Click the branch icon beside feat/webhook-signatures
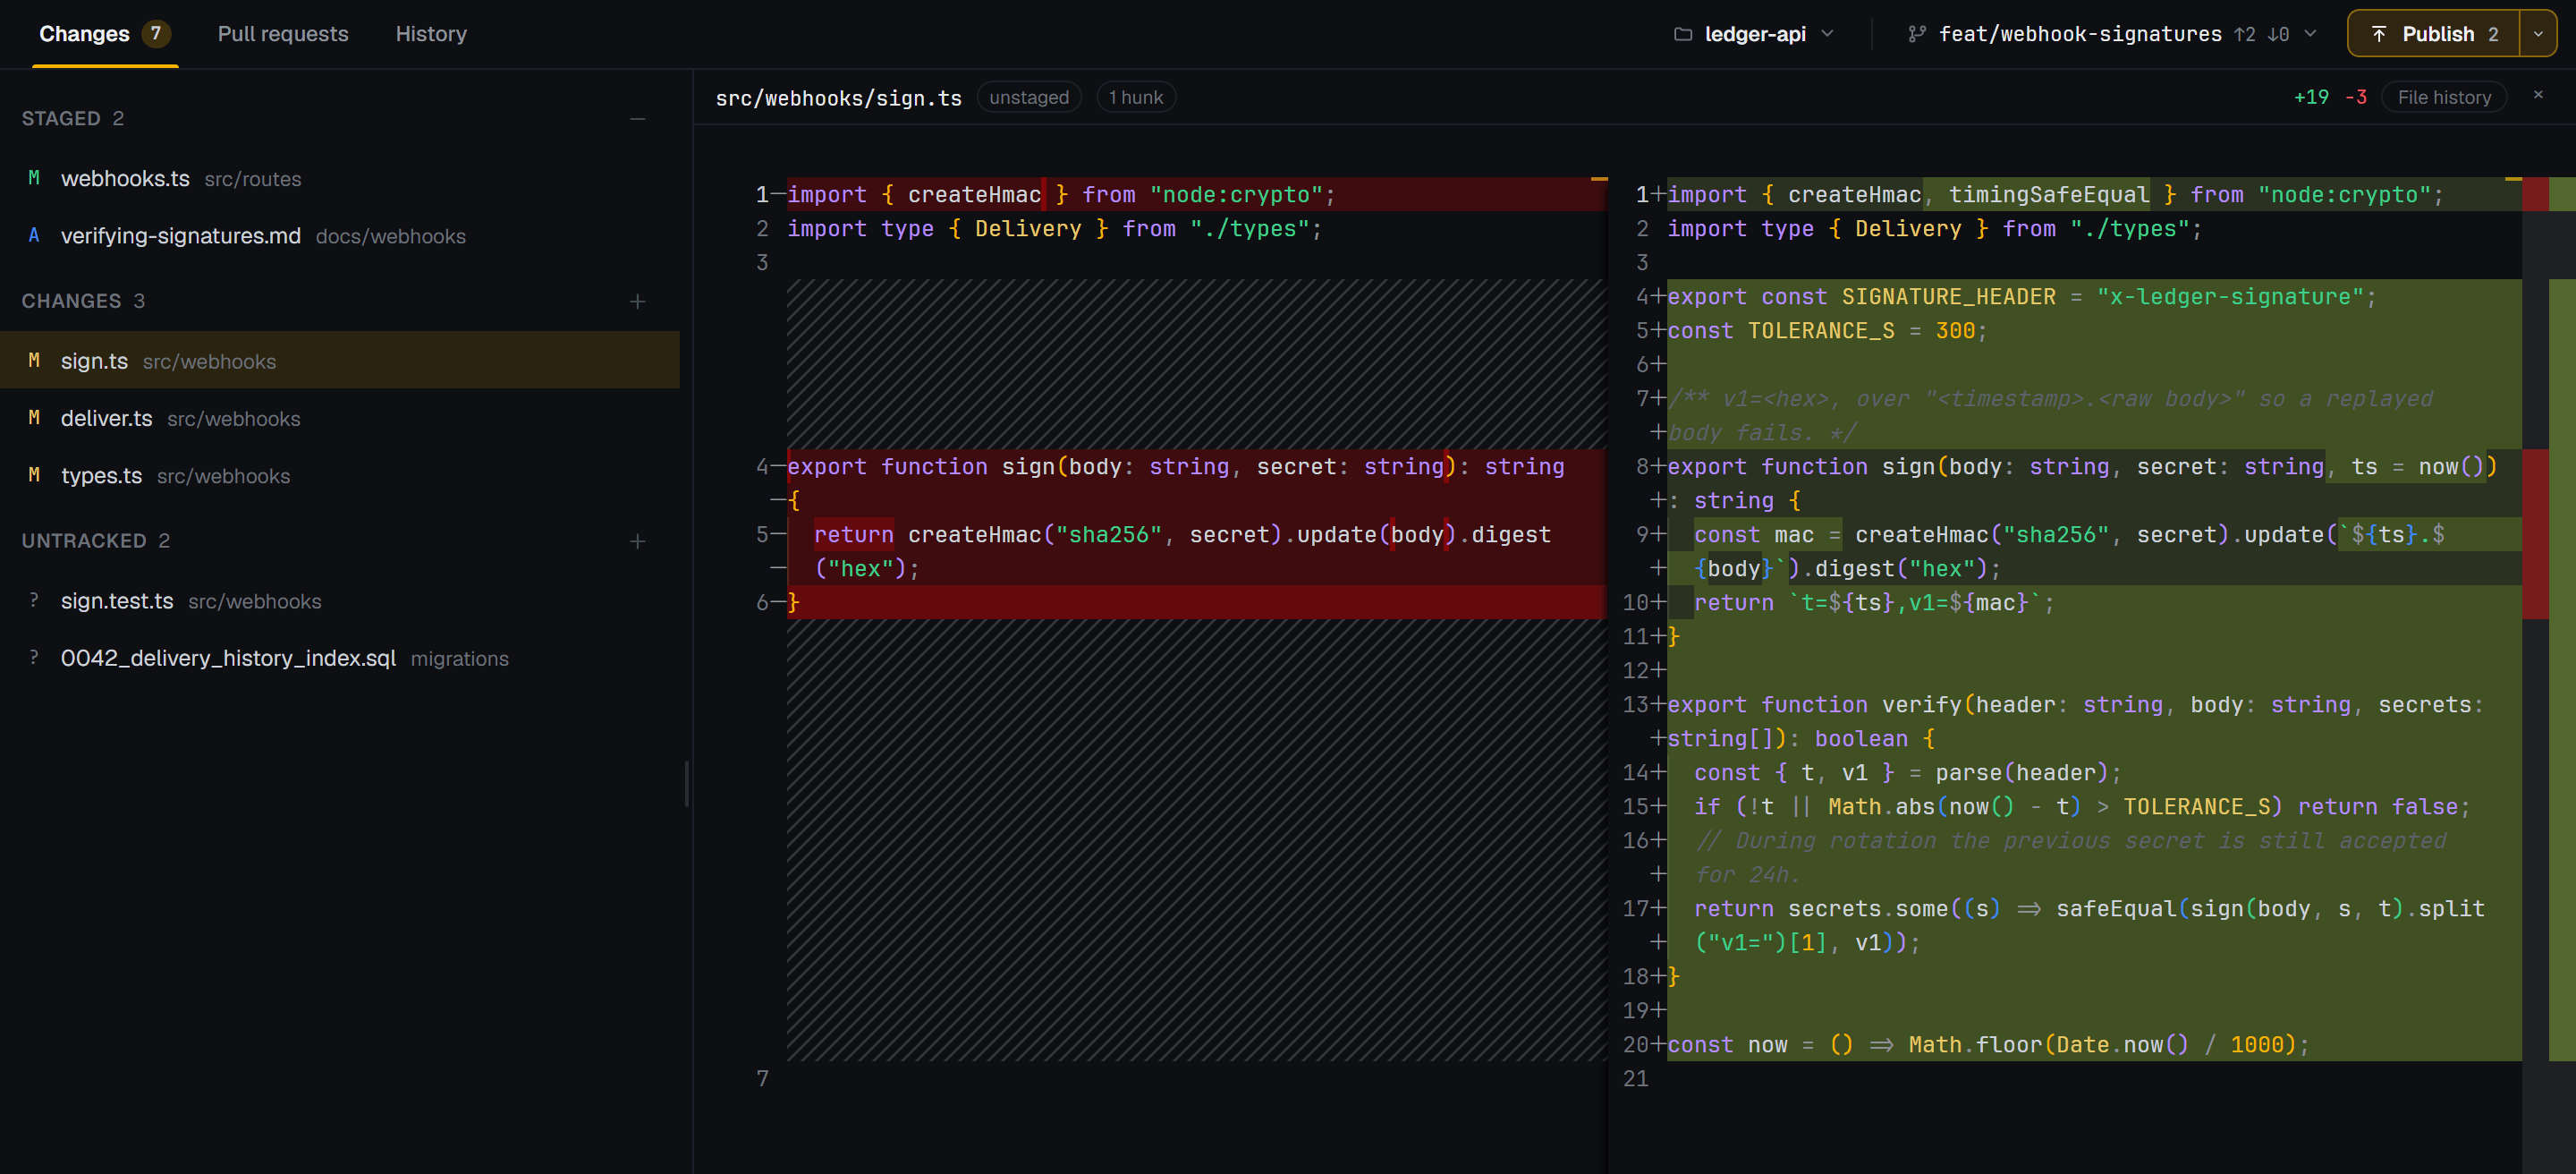This screenshot has width=2576, height=1174. tap(1916, 34)
